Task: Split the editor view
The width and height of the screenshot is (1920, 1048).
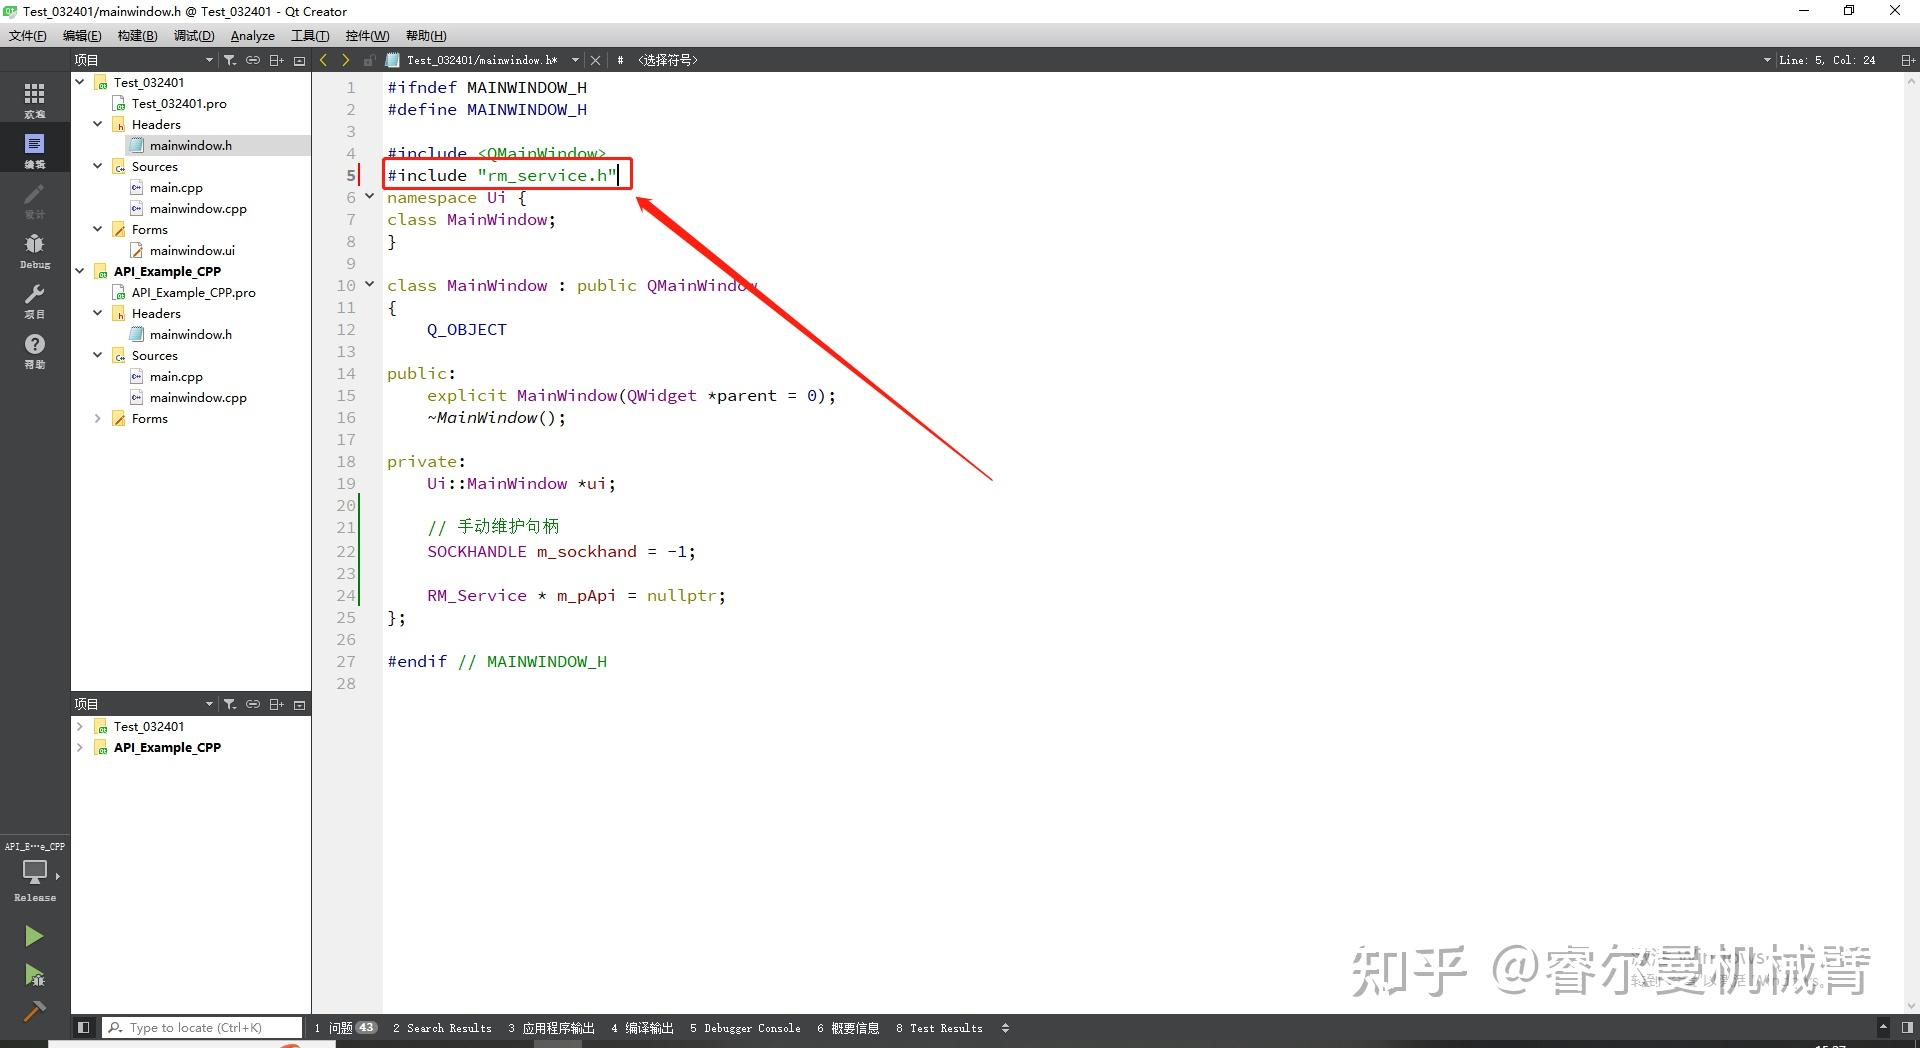Action: click(1907, 60)
